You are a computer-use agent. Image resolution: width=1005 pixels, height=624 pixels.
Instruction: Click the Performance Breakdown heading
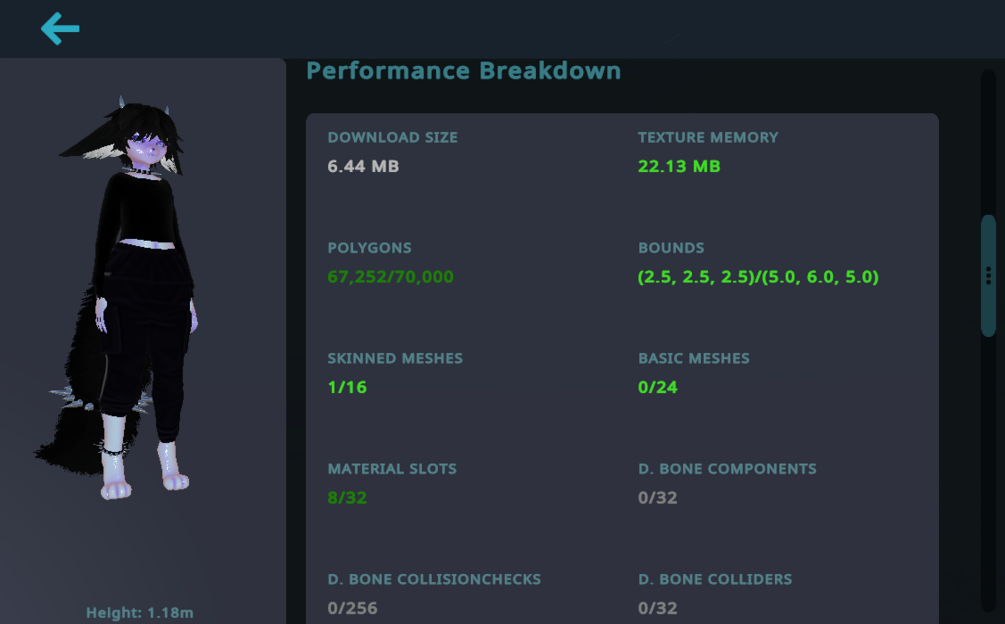pos(463,71)
